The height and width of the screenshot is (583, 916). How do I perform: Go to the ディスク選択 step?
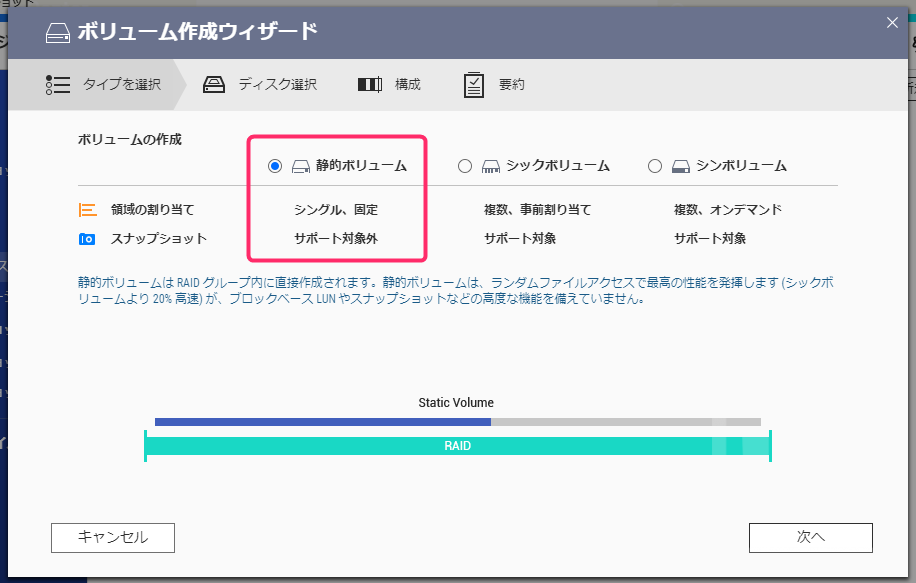click(x=260, y=85)
